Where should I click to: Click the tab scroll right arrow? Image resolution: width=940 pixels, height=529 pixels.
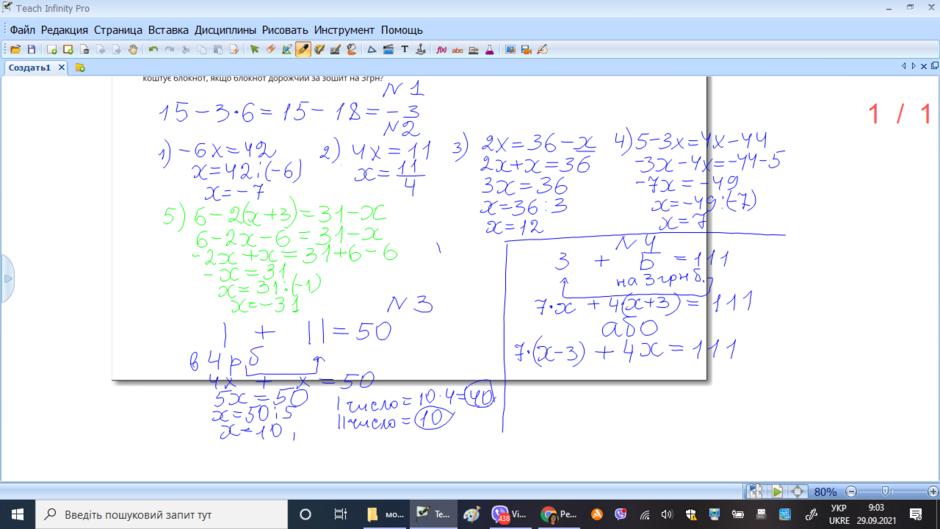coord(913,67)
